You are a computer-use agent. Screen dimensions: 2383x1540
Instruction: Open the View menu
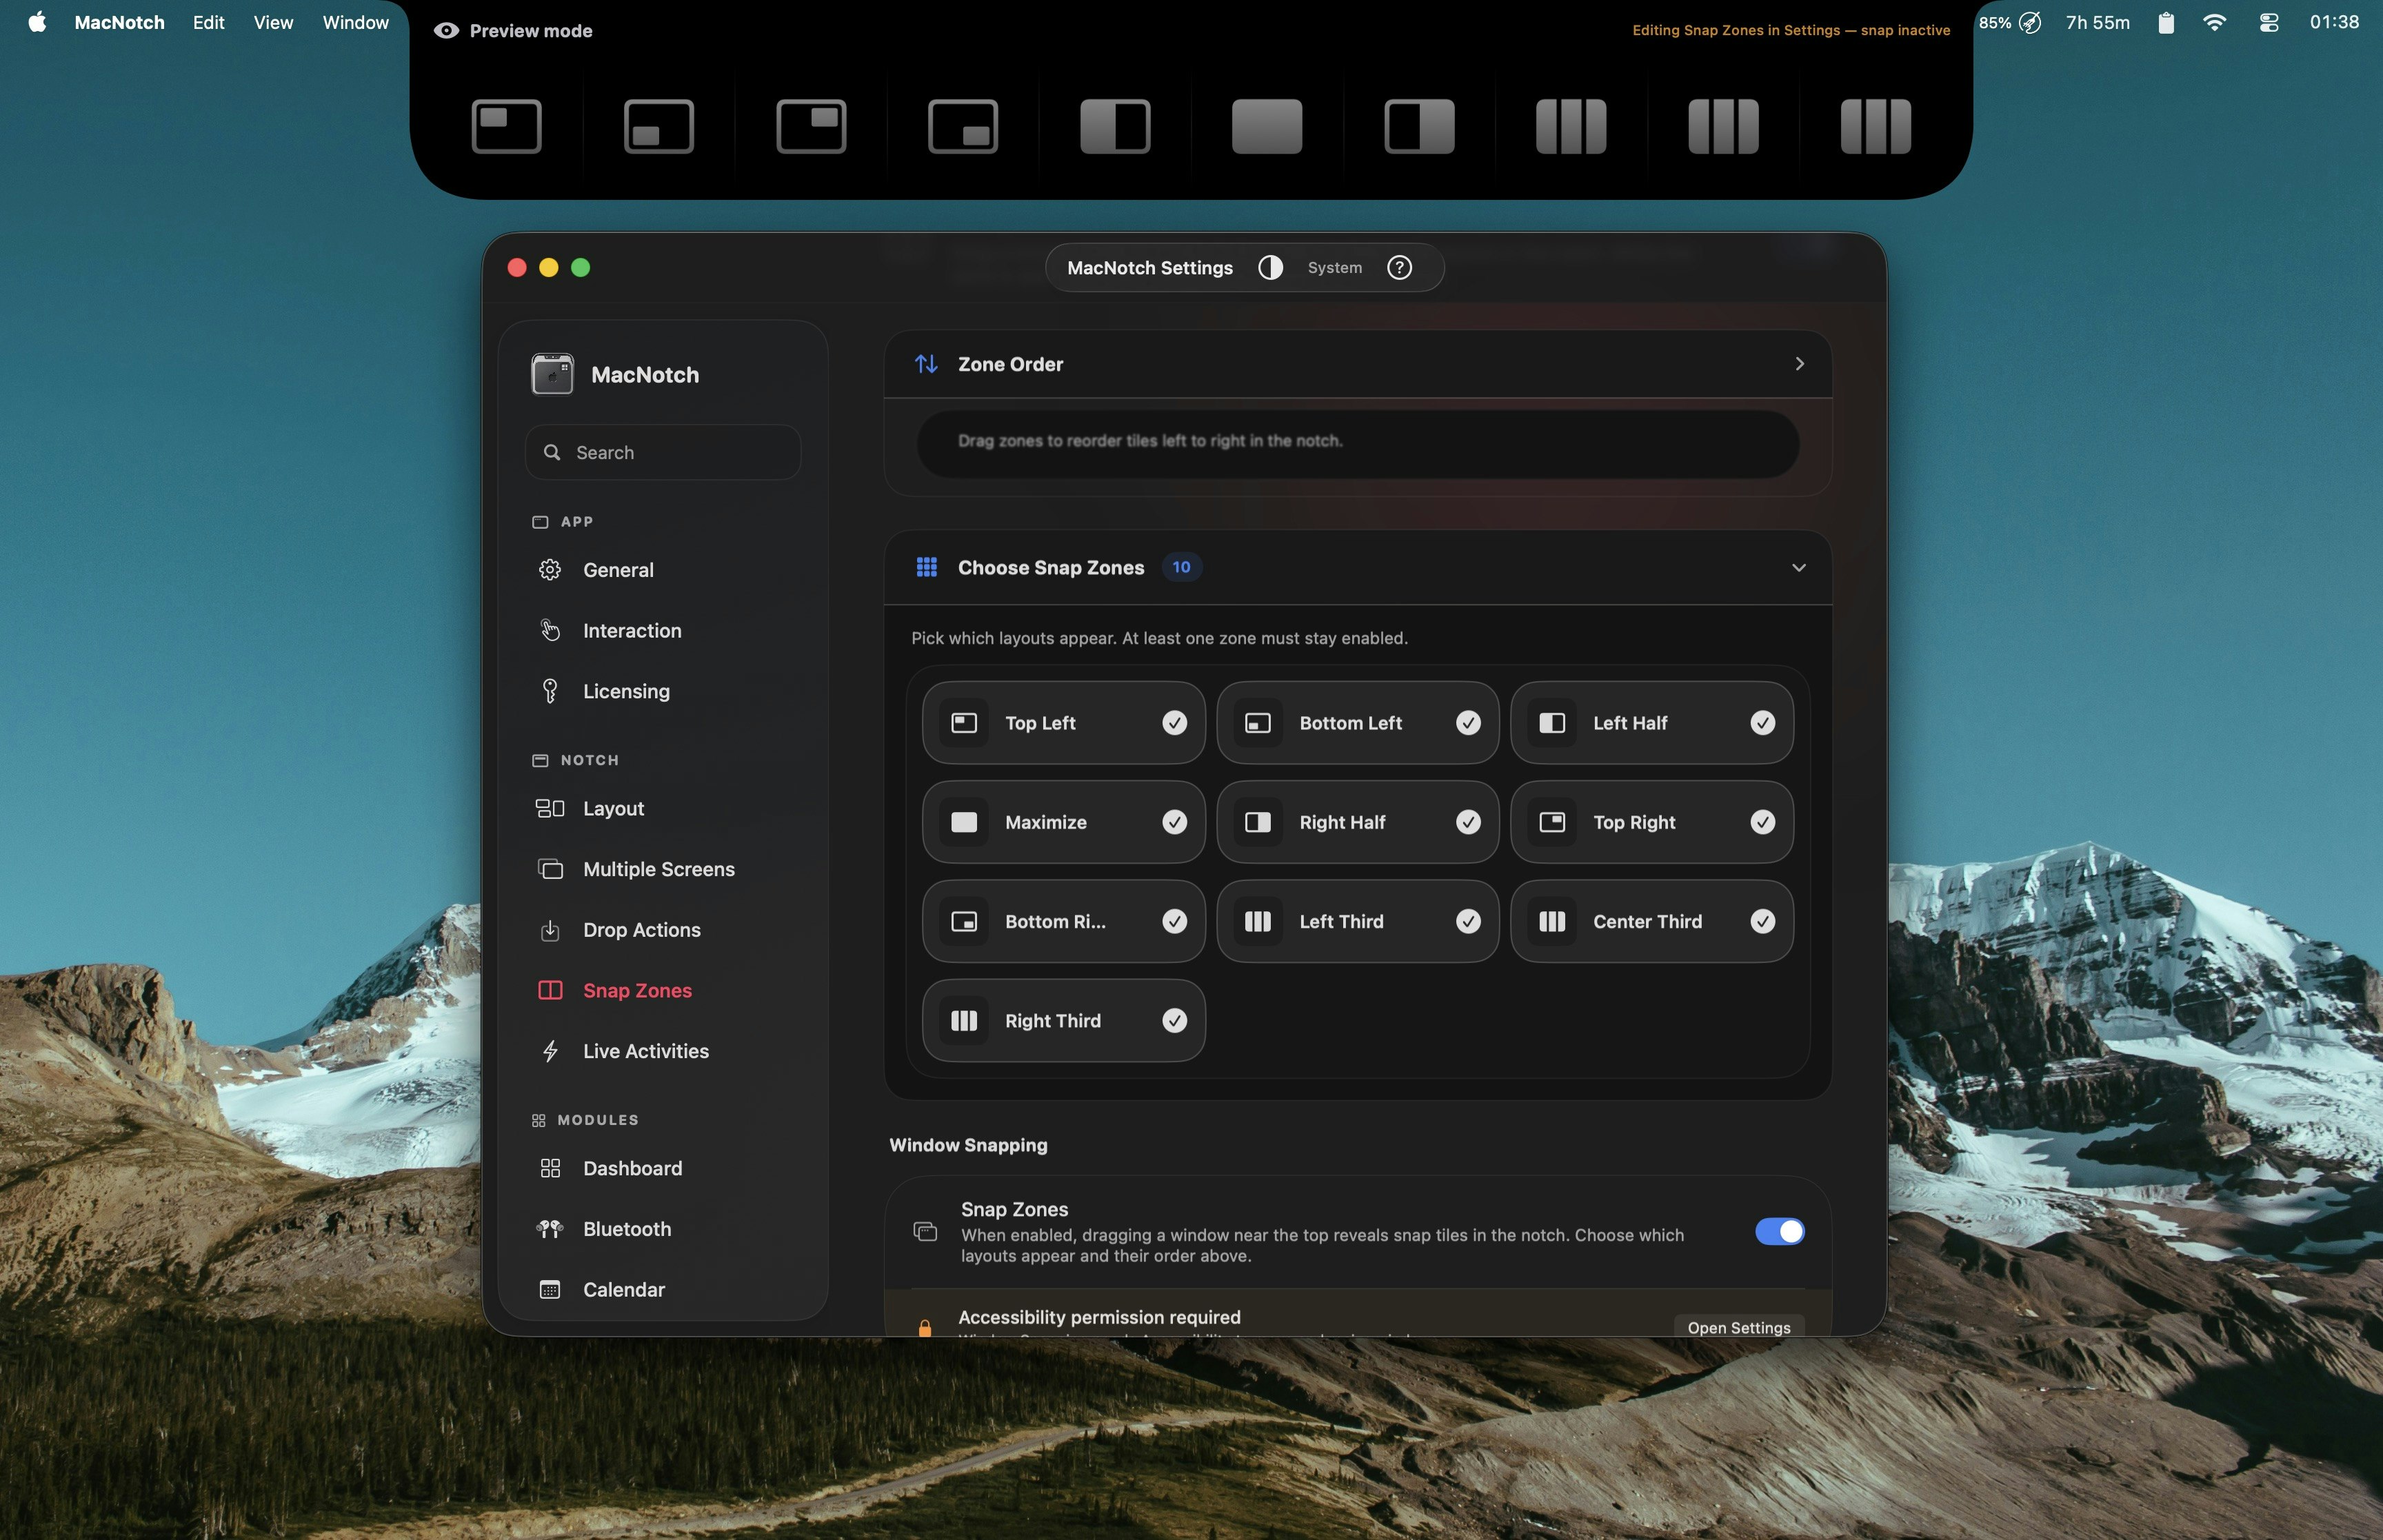pyautogui.click(x=273, y=22)
